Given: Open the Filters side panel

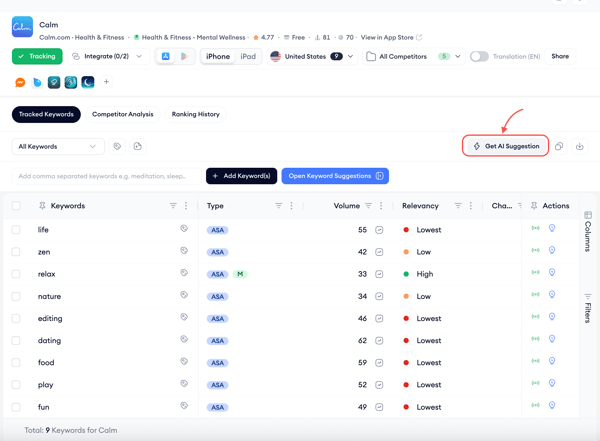Looking at the screenshot, I should click(x=588, y=308).
